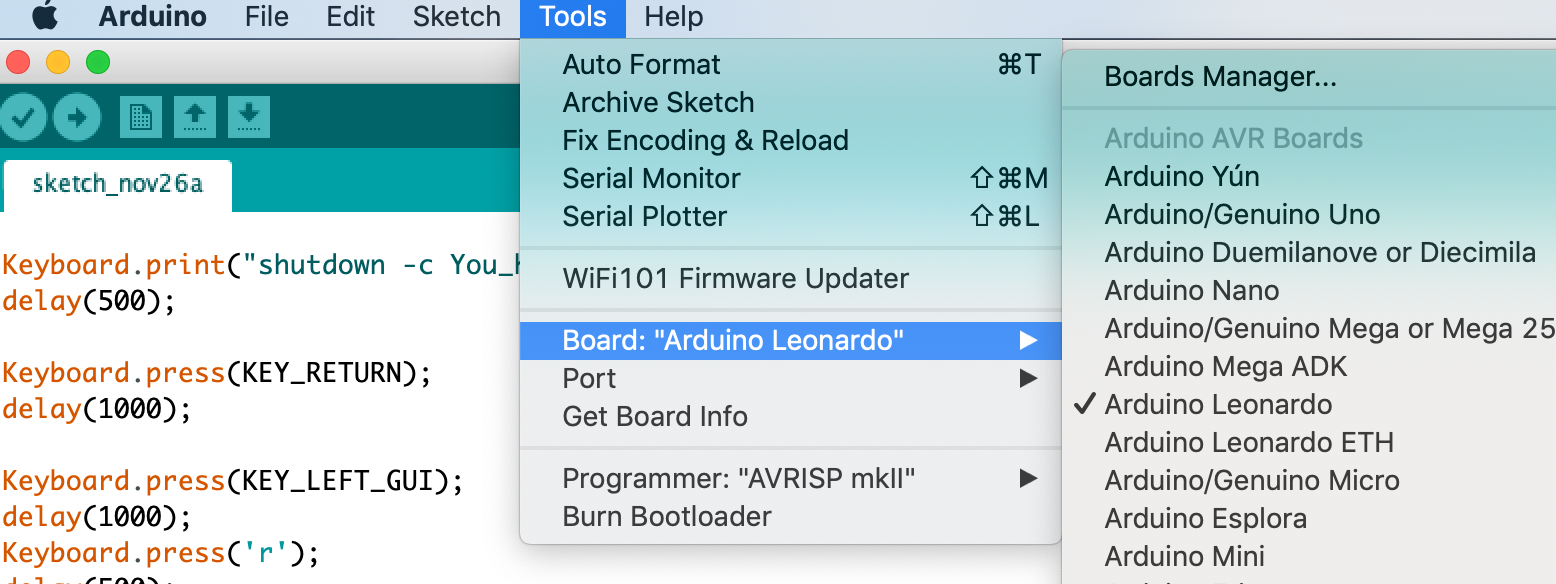Expand the Board: "Arduino Leonardo" submenu
The image size is (1556, 584).
click(x=791, y=341)
